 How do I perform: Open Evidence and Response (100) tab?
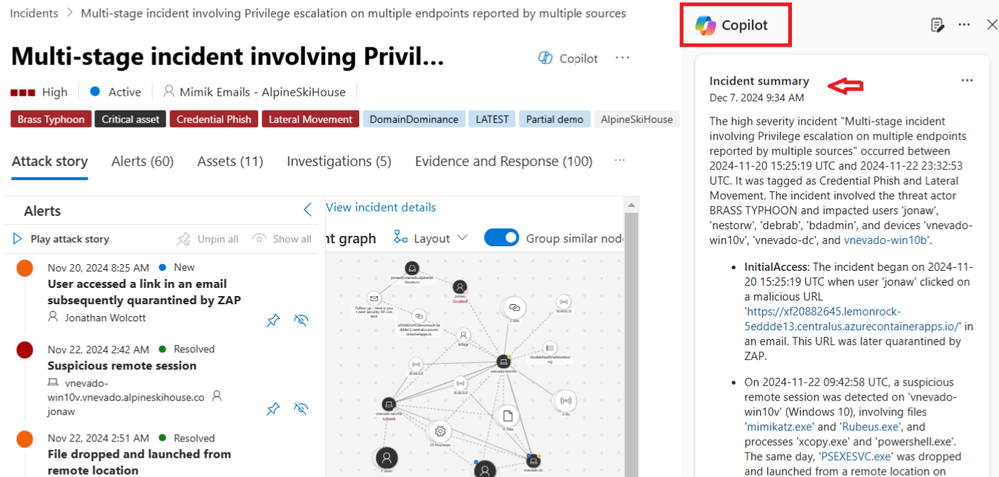point(503,162)
